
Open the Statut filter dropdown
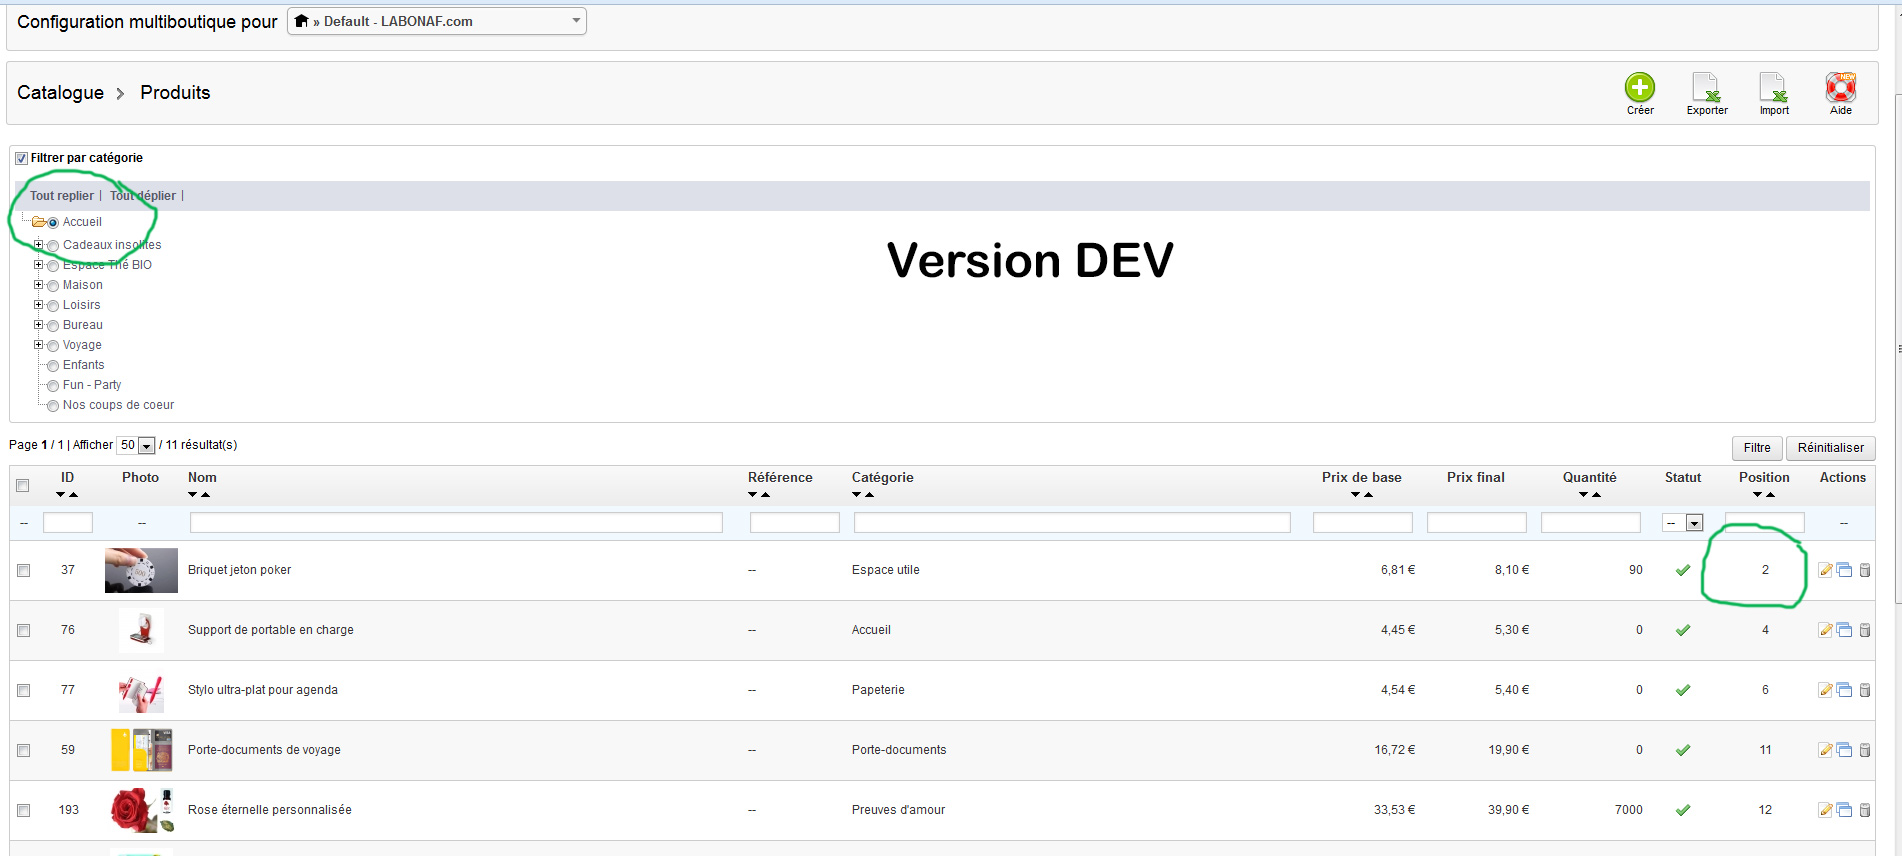1683,523
